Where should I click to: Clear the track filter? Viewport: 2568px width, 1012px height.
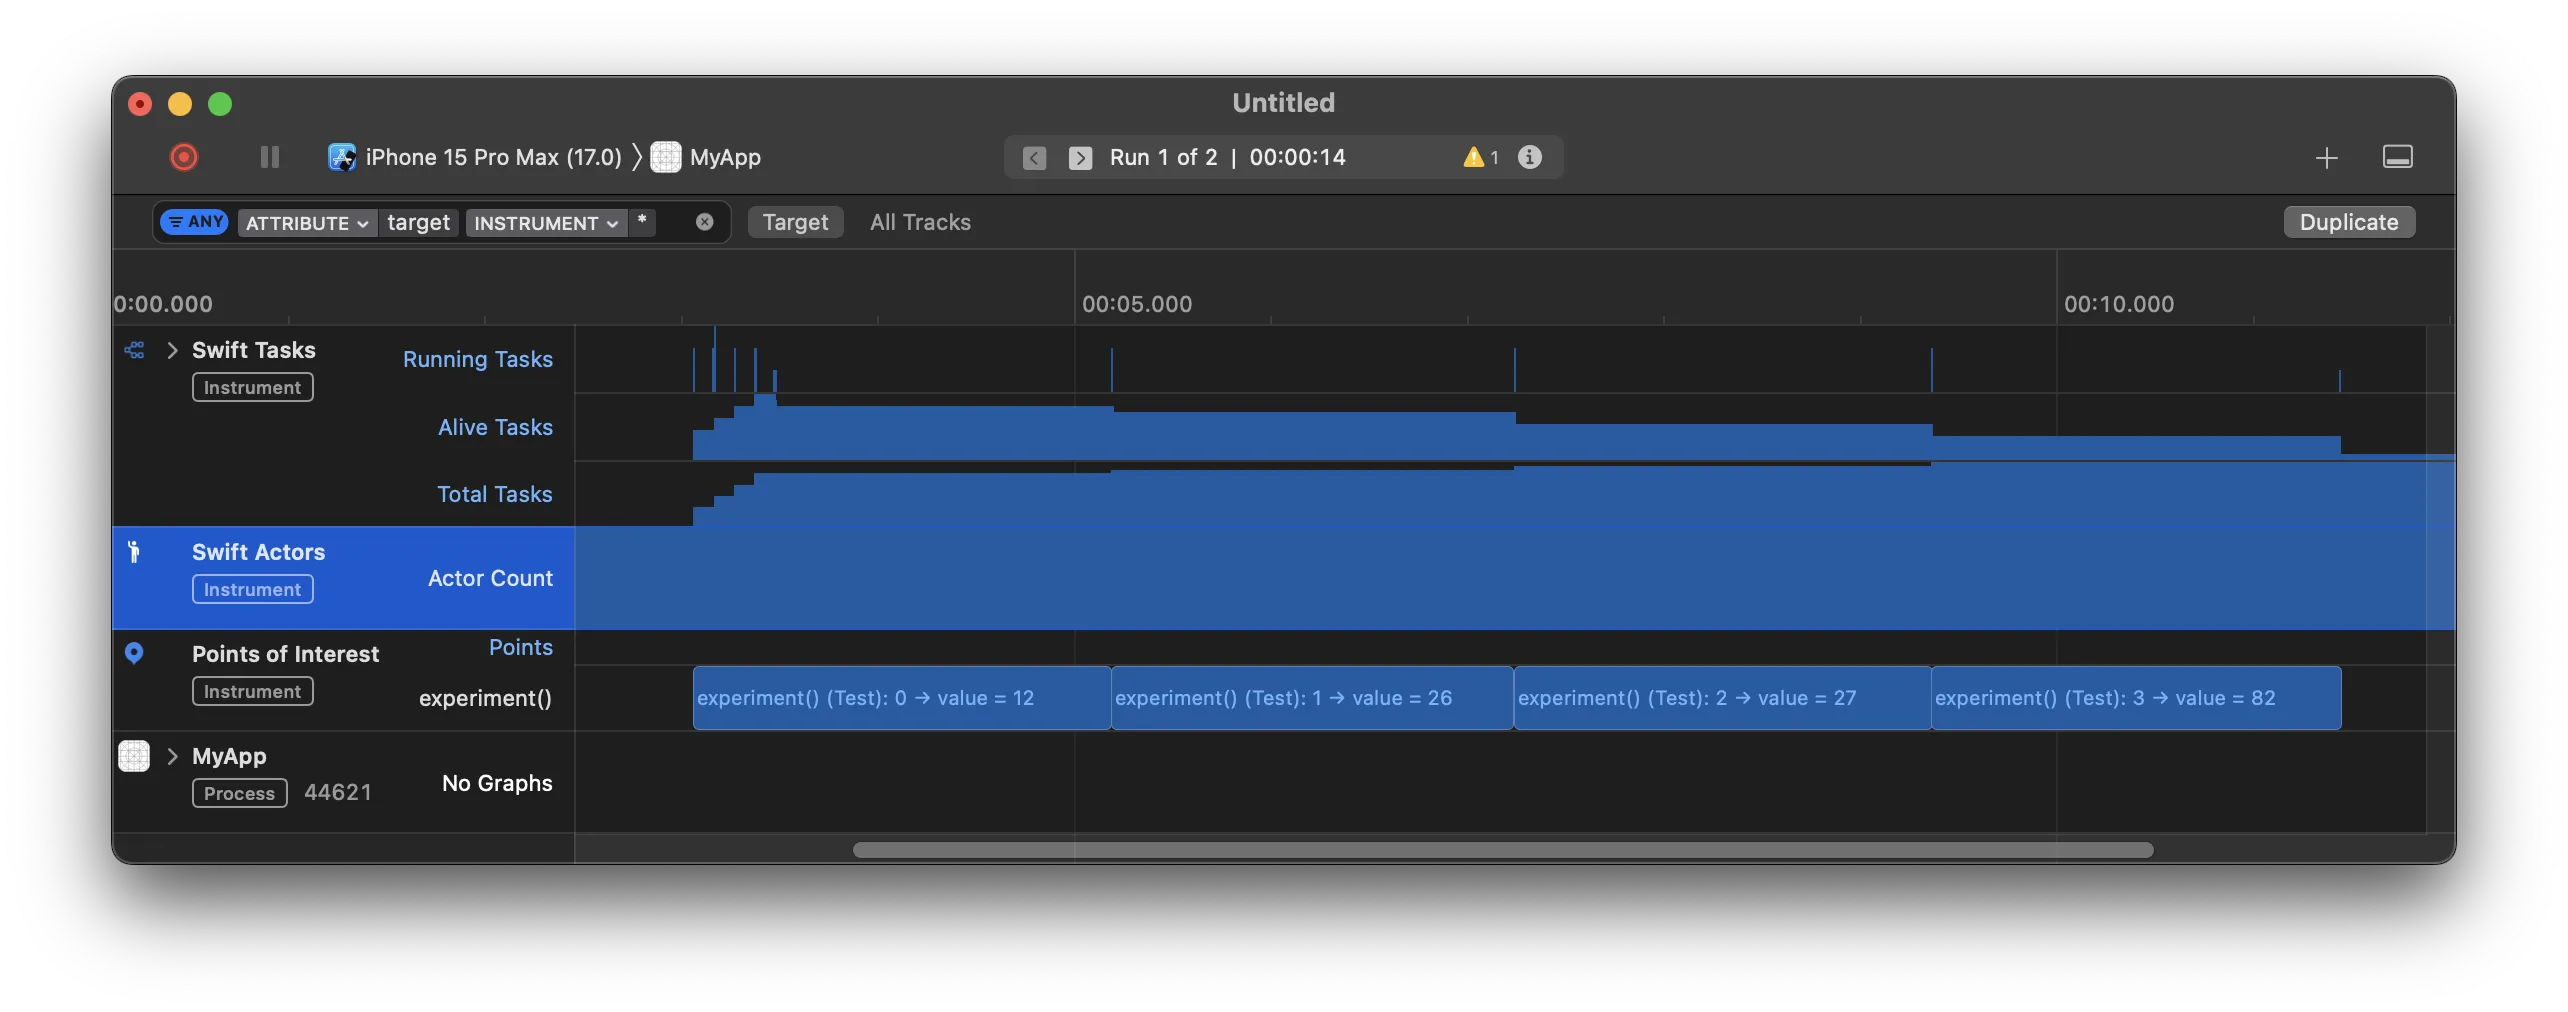tap(705, 222)
